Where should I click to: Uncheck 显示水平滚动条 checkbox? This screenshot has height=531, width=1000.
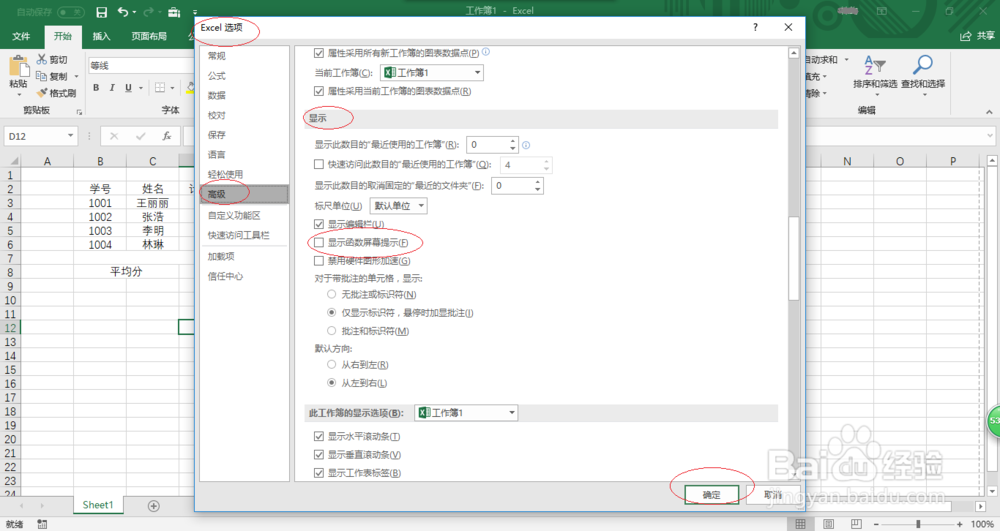coord(319,436)
